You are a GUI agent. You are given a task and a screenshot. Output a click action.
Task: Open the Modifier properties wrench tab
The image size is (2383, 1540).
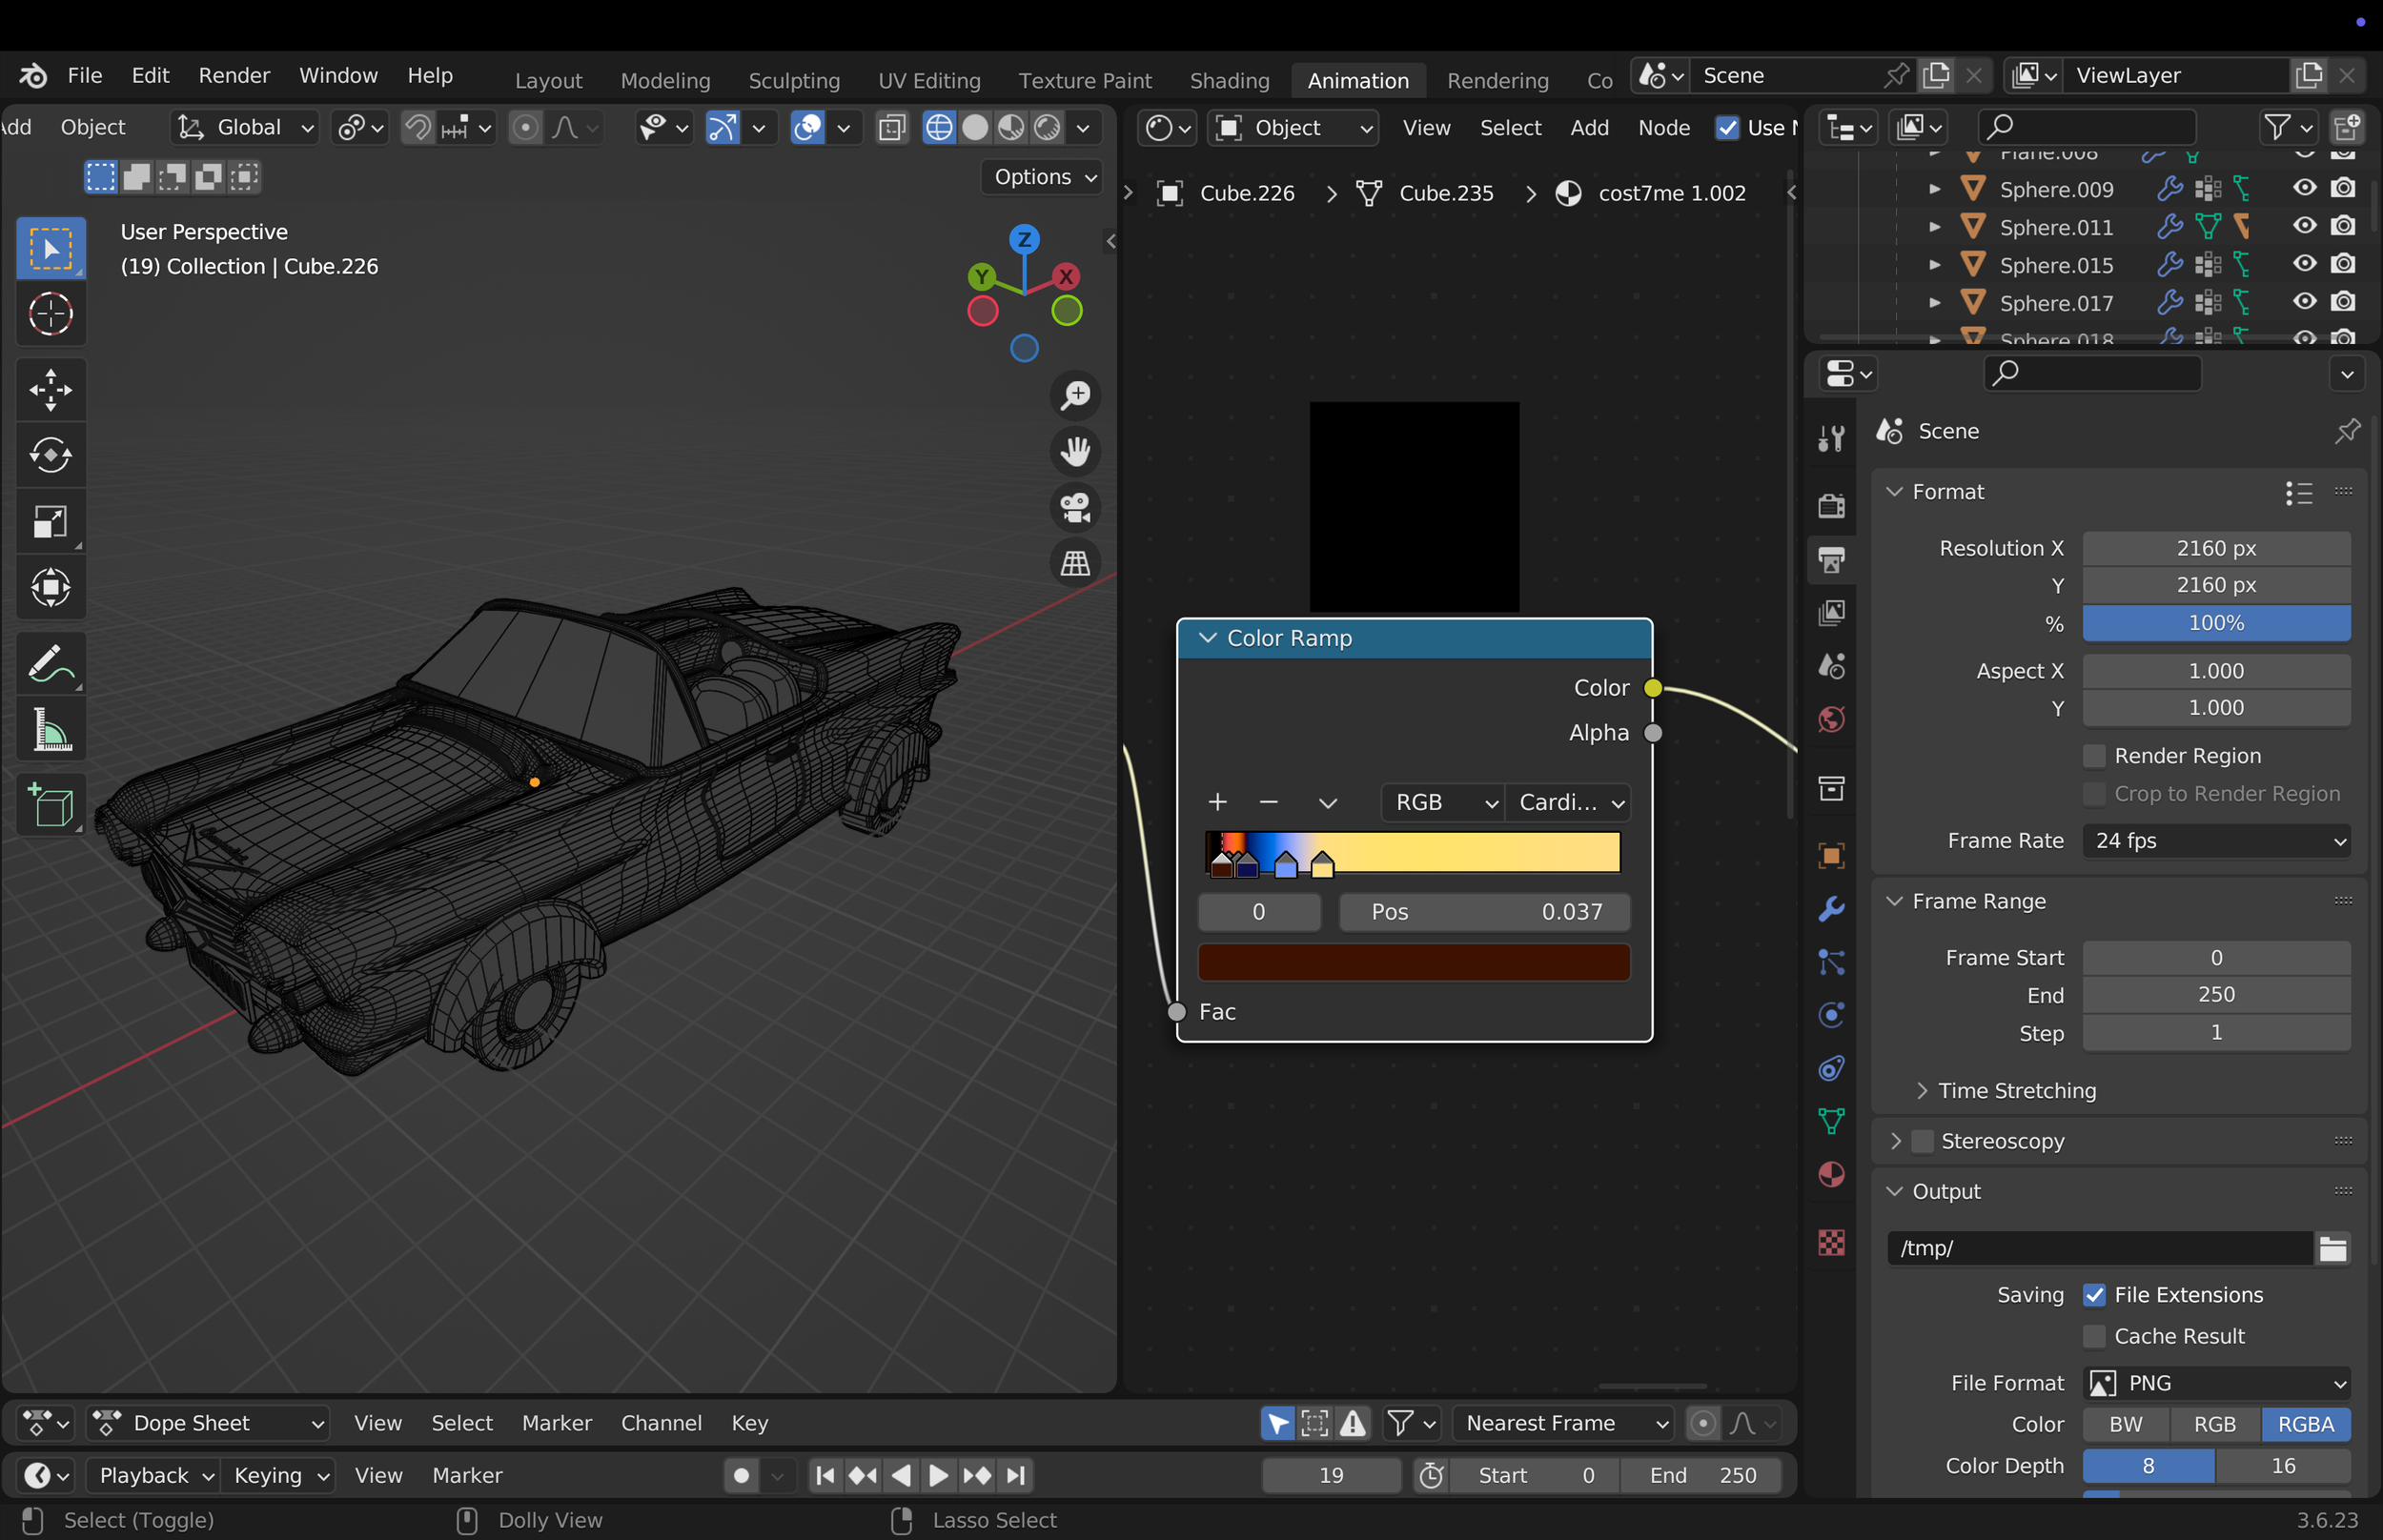tap(1831, 909)
